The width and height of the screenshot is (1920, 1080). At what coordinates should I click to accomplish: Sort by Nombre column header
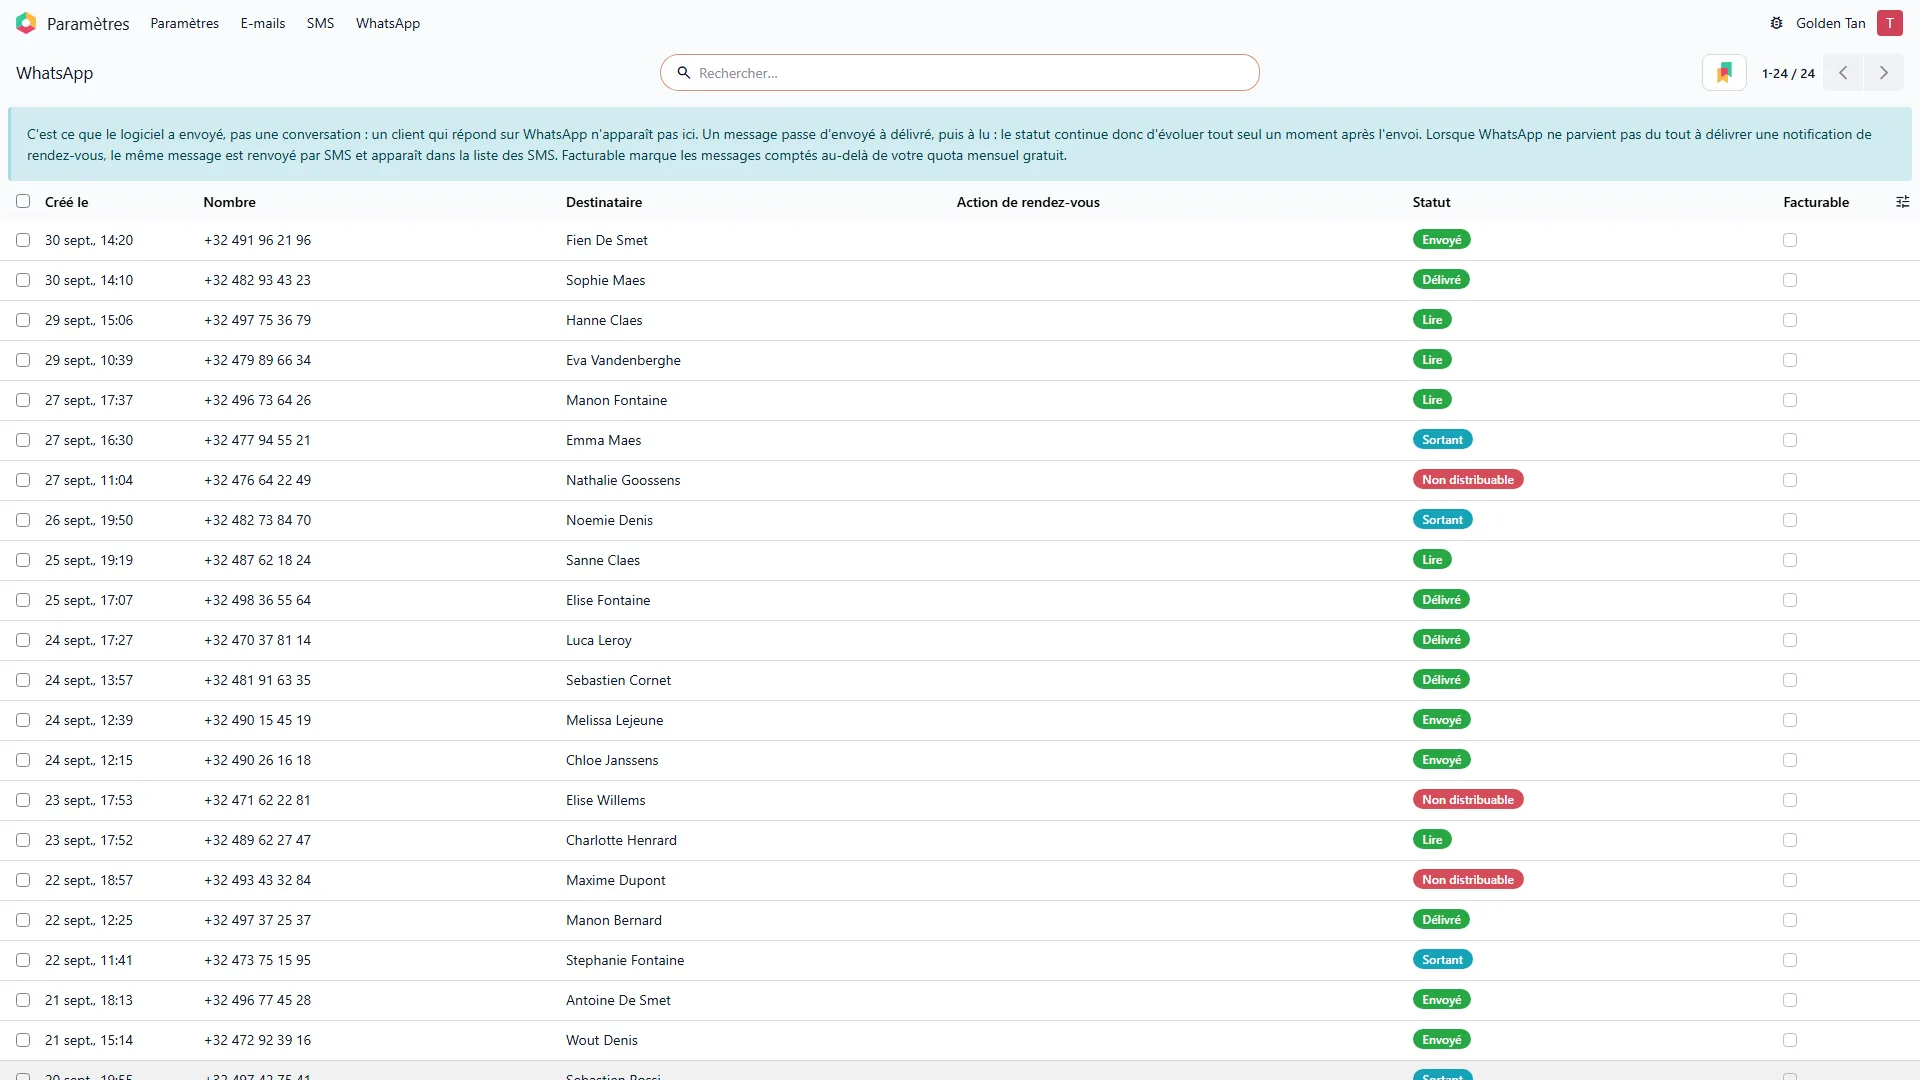coord(229,202)
